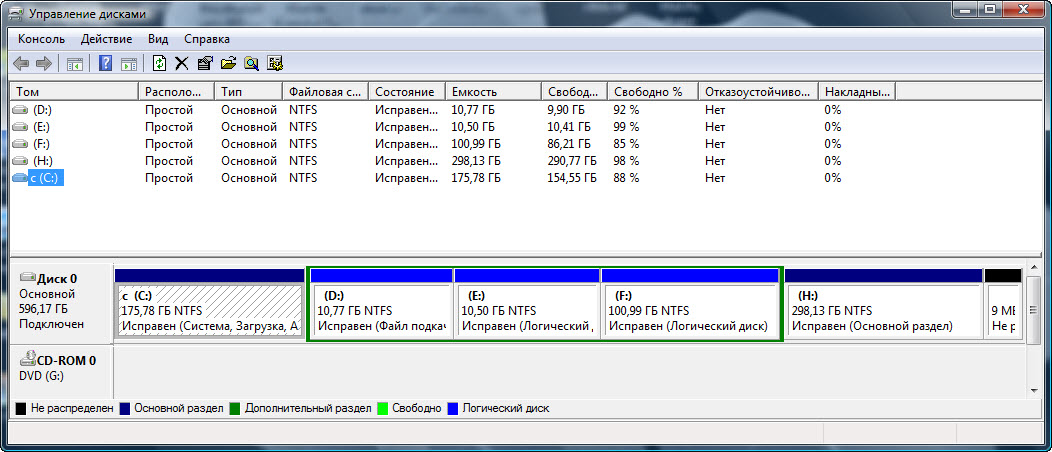Click blue Логический диск legend swatch
This screenshot has height=452, width=1052.
453,408
